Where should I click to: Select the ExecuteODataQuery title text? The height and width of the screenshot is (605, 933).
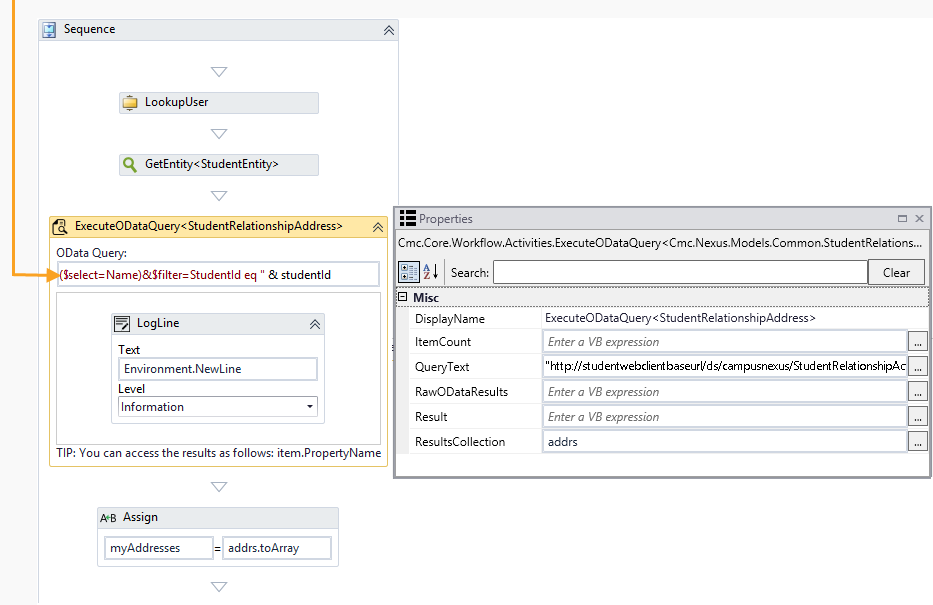pos(209,226)
